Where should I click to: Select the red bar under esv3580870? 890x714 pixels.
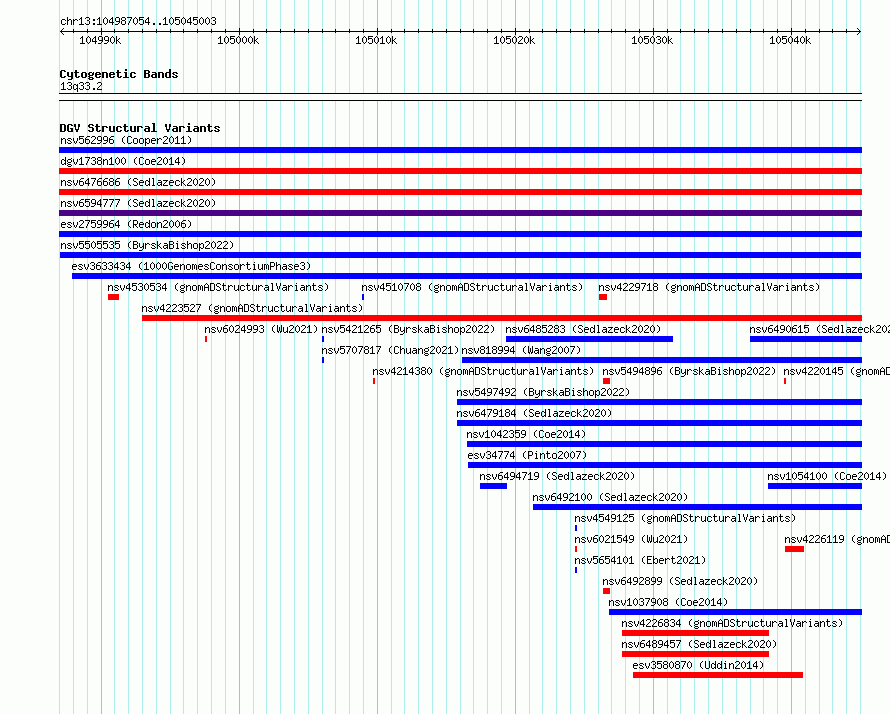[x=718, y=675]
